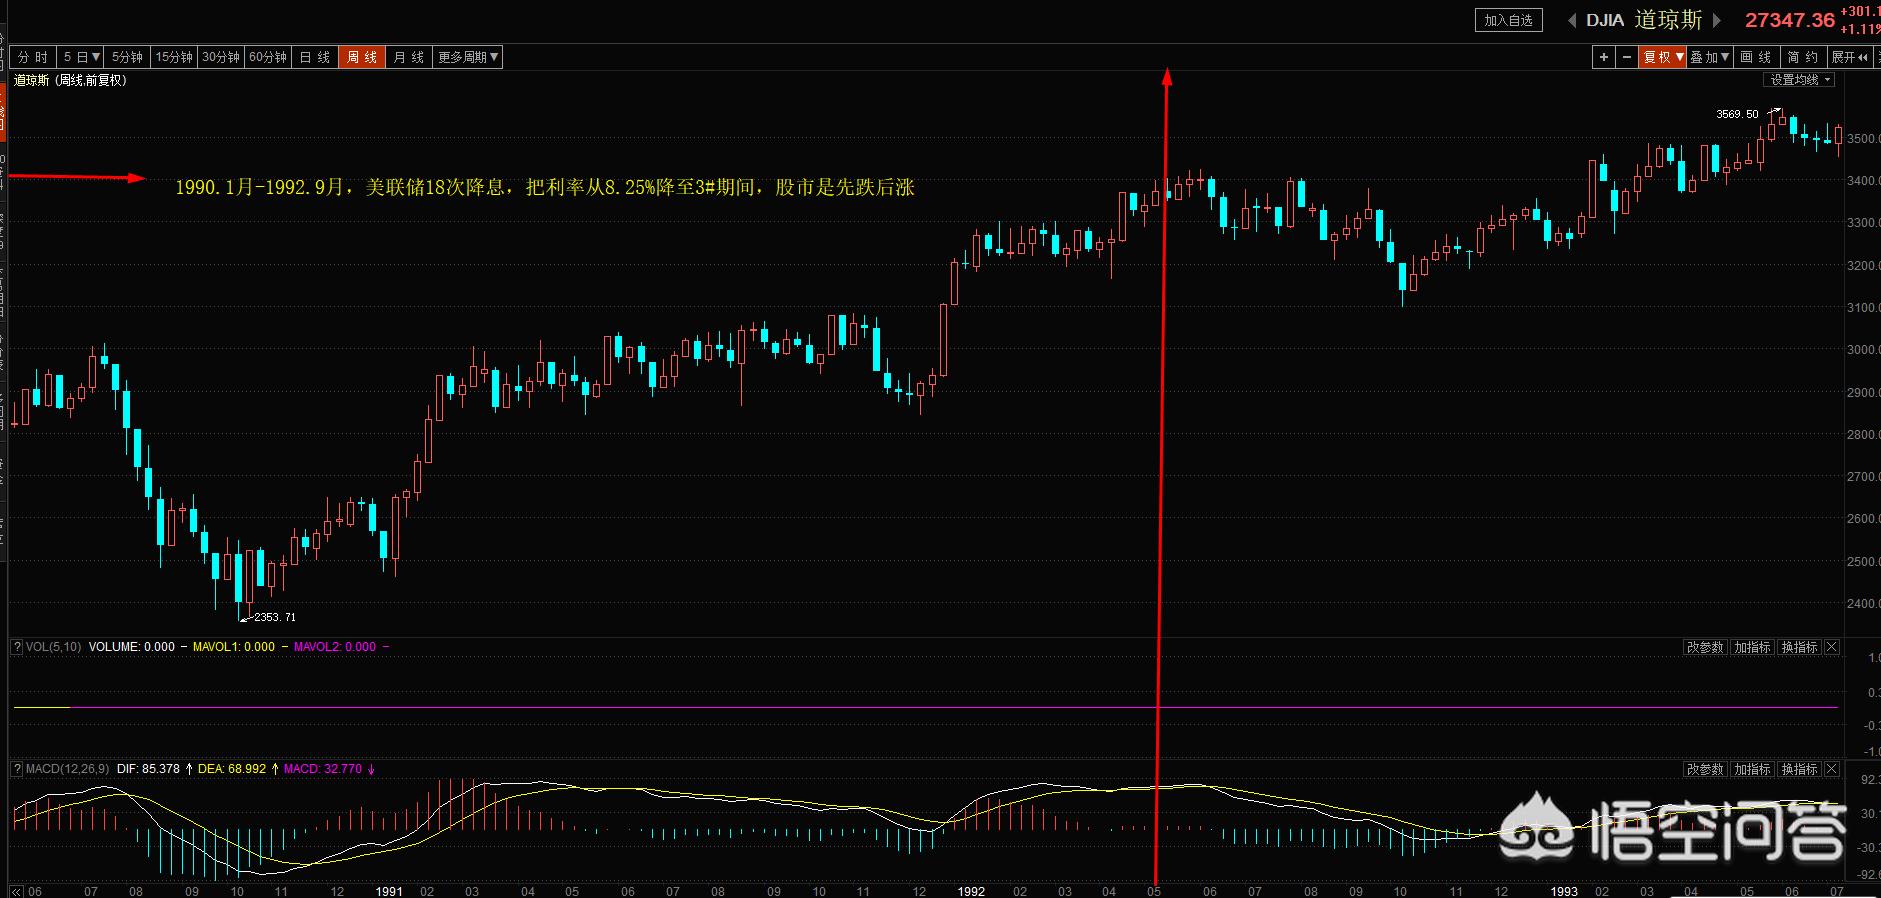Viewport: 1881px width, 898px height.
Task: Select the 周线 weekly chart tab
Action: pyautogui.click(x=362, y=58)
